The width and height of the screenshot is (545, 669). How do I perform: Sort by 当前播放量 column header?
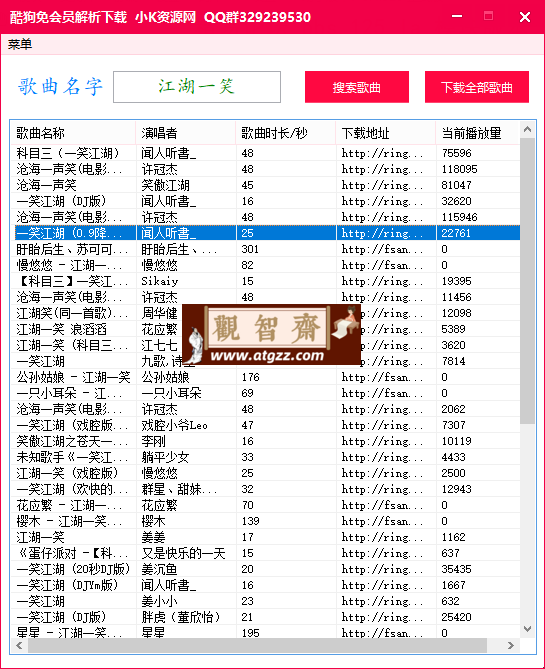pyautogui.click(x=478, y=133)
